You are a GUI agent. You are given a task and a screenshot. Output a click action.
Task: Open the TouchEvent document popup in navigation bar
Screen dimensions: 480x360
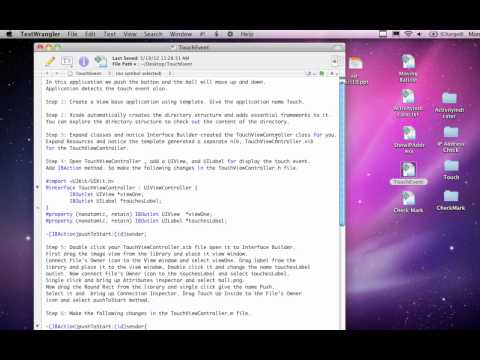point(89,73)
